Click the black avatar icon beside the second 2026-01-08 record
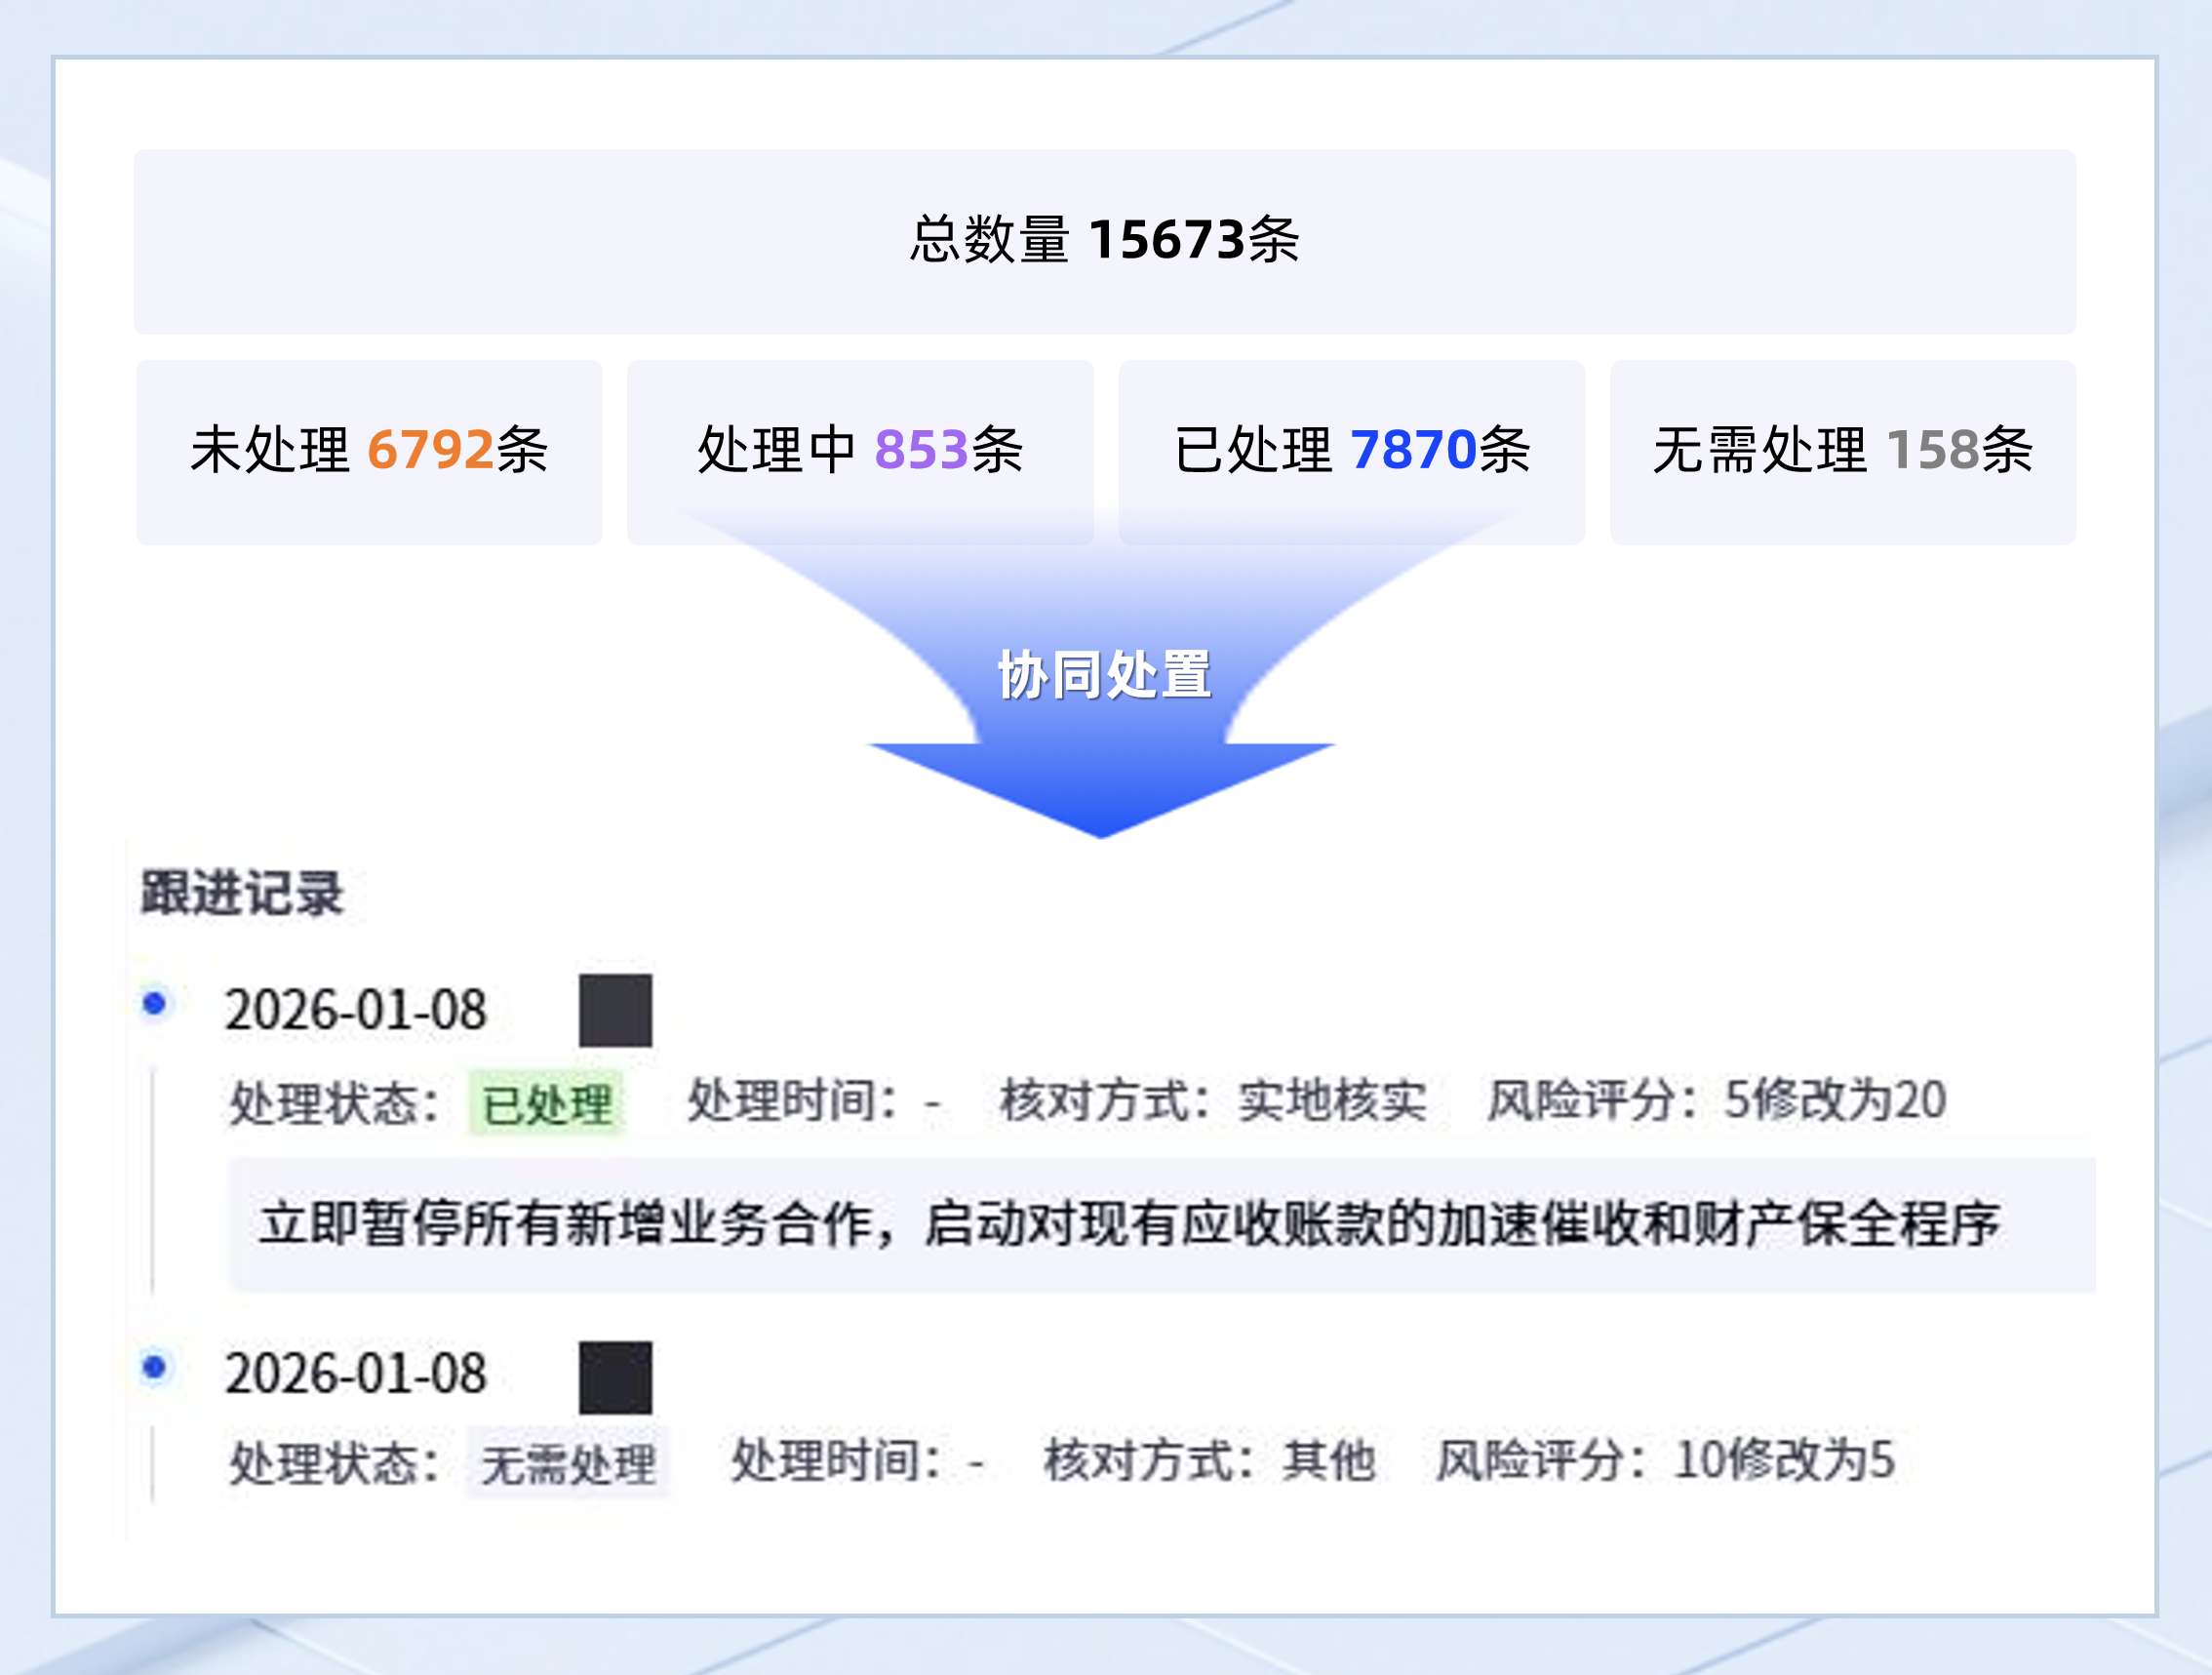Screen dimensions: 2212x1675 (x=614, y=1380)
